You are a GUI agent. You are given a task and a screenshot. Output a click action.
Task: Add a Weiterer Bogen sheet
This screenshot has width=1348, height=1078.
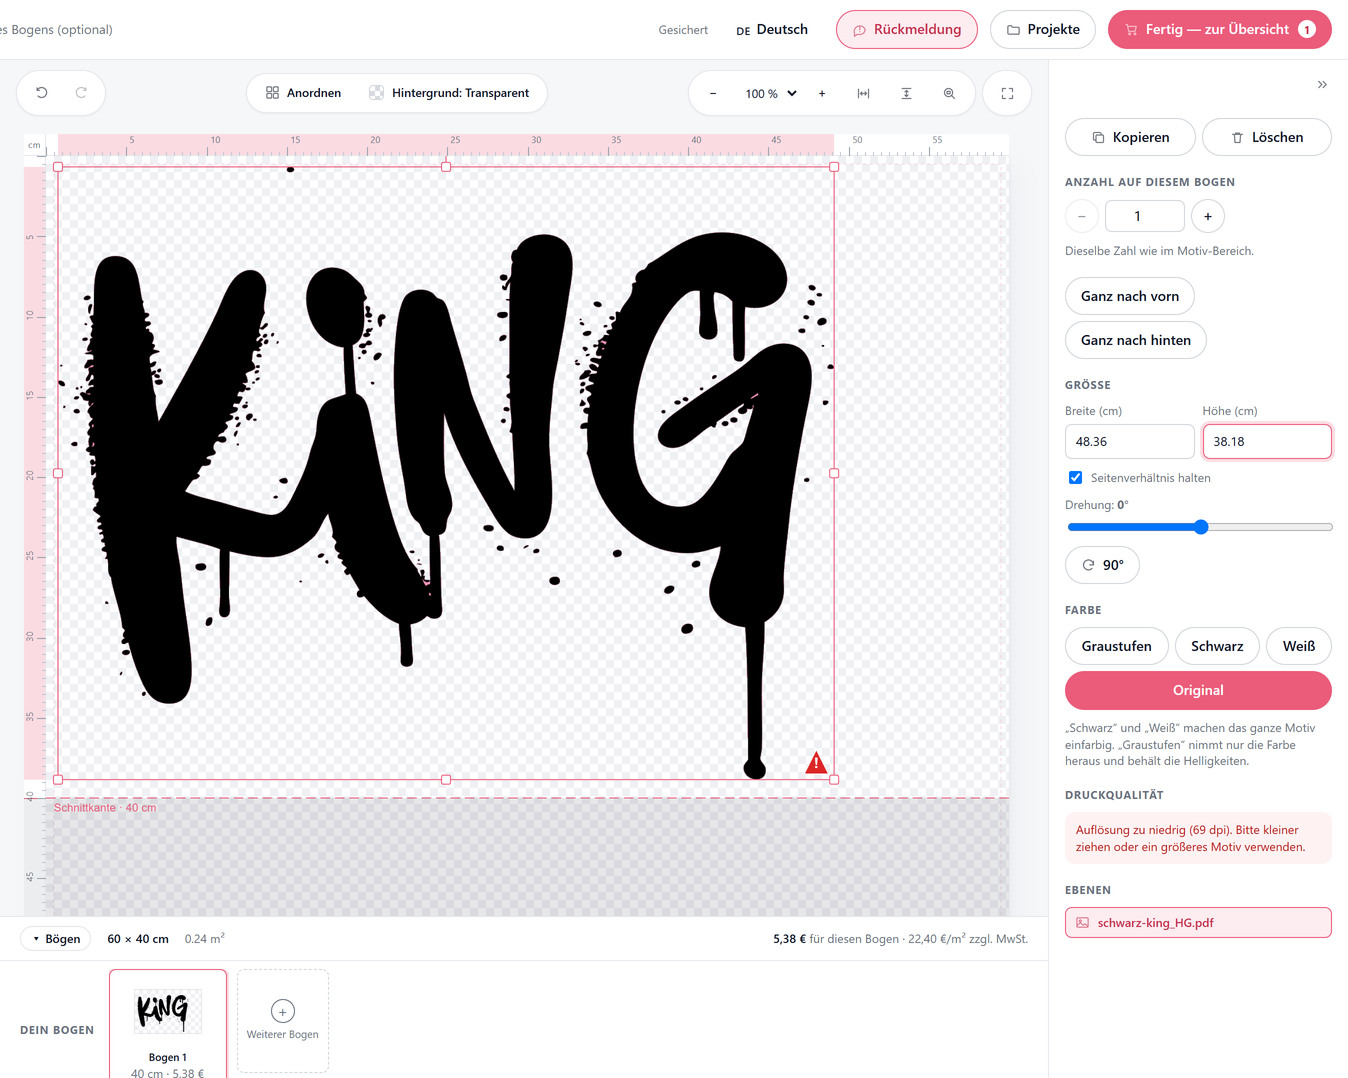(283, 1021)
